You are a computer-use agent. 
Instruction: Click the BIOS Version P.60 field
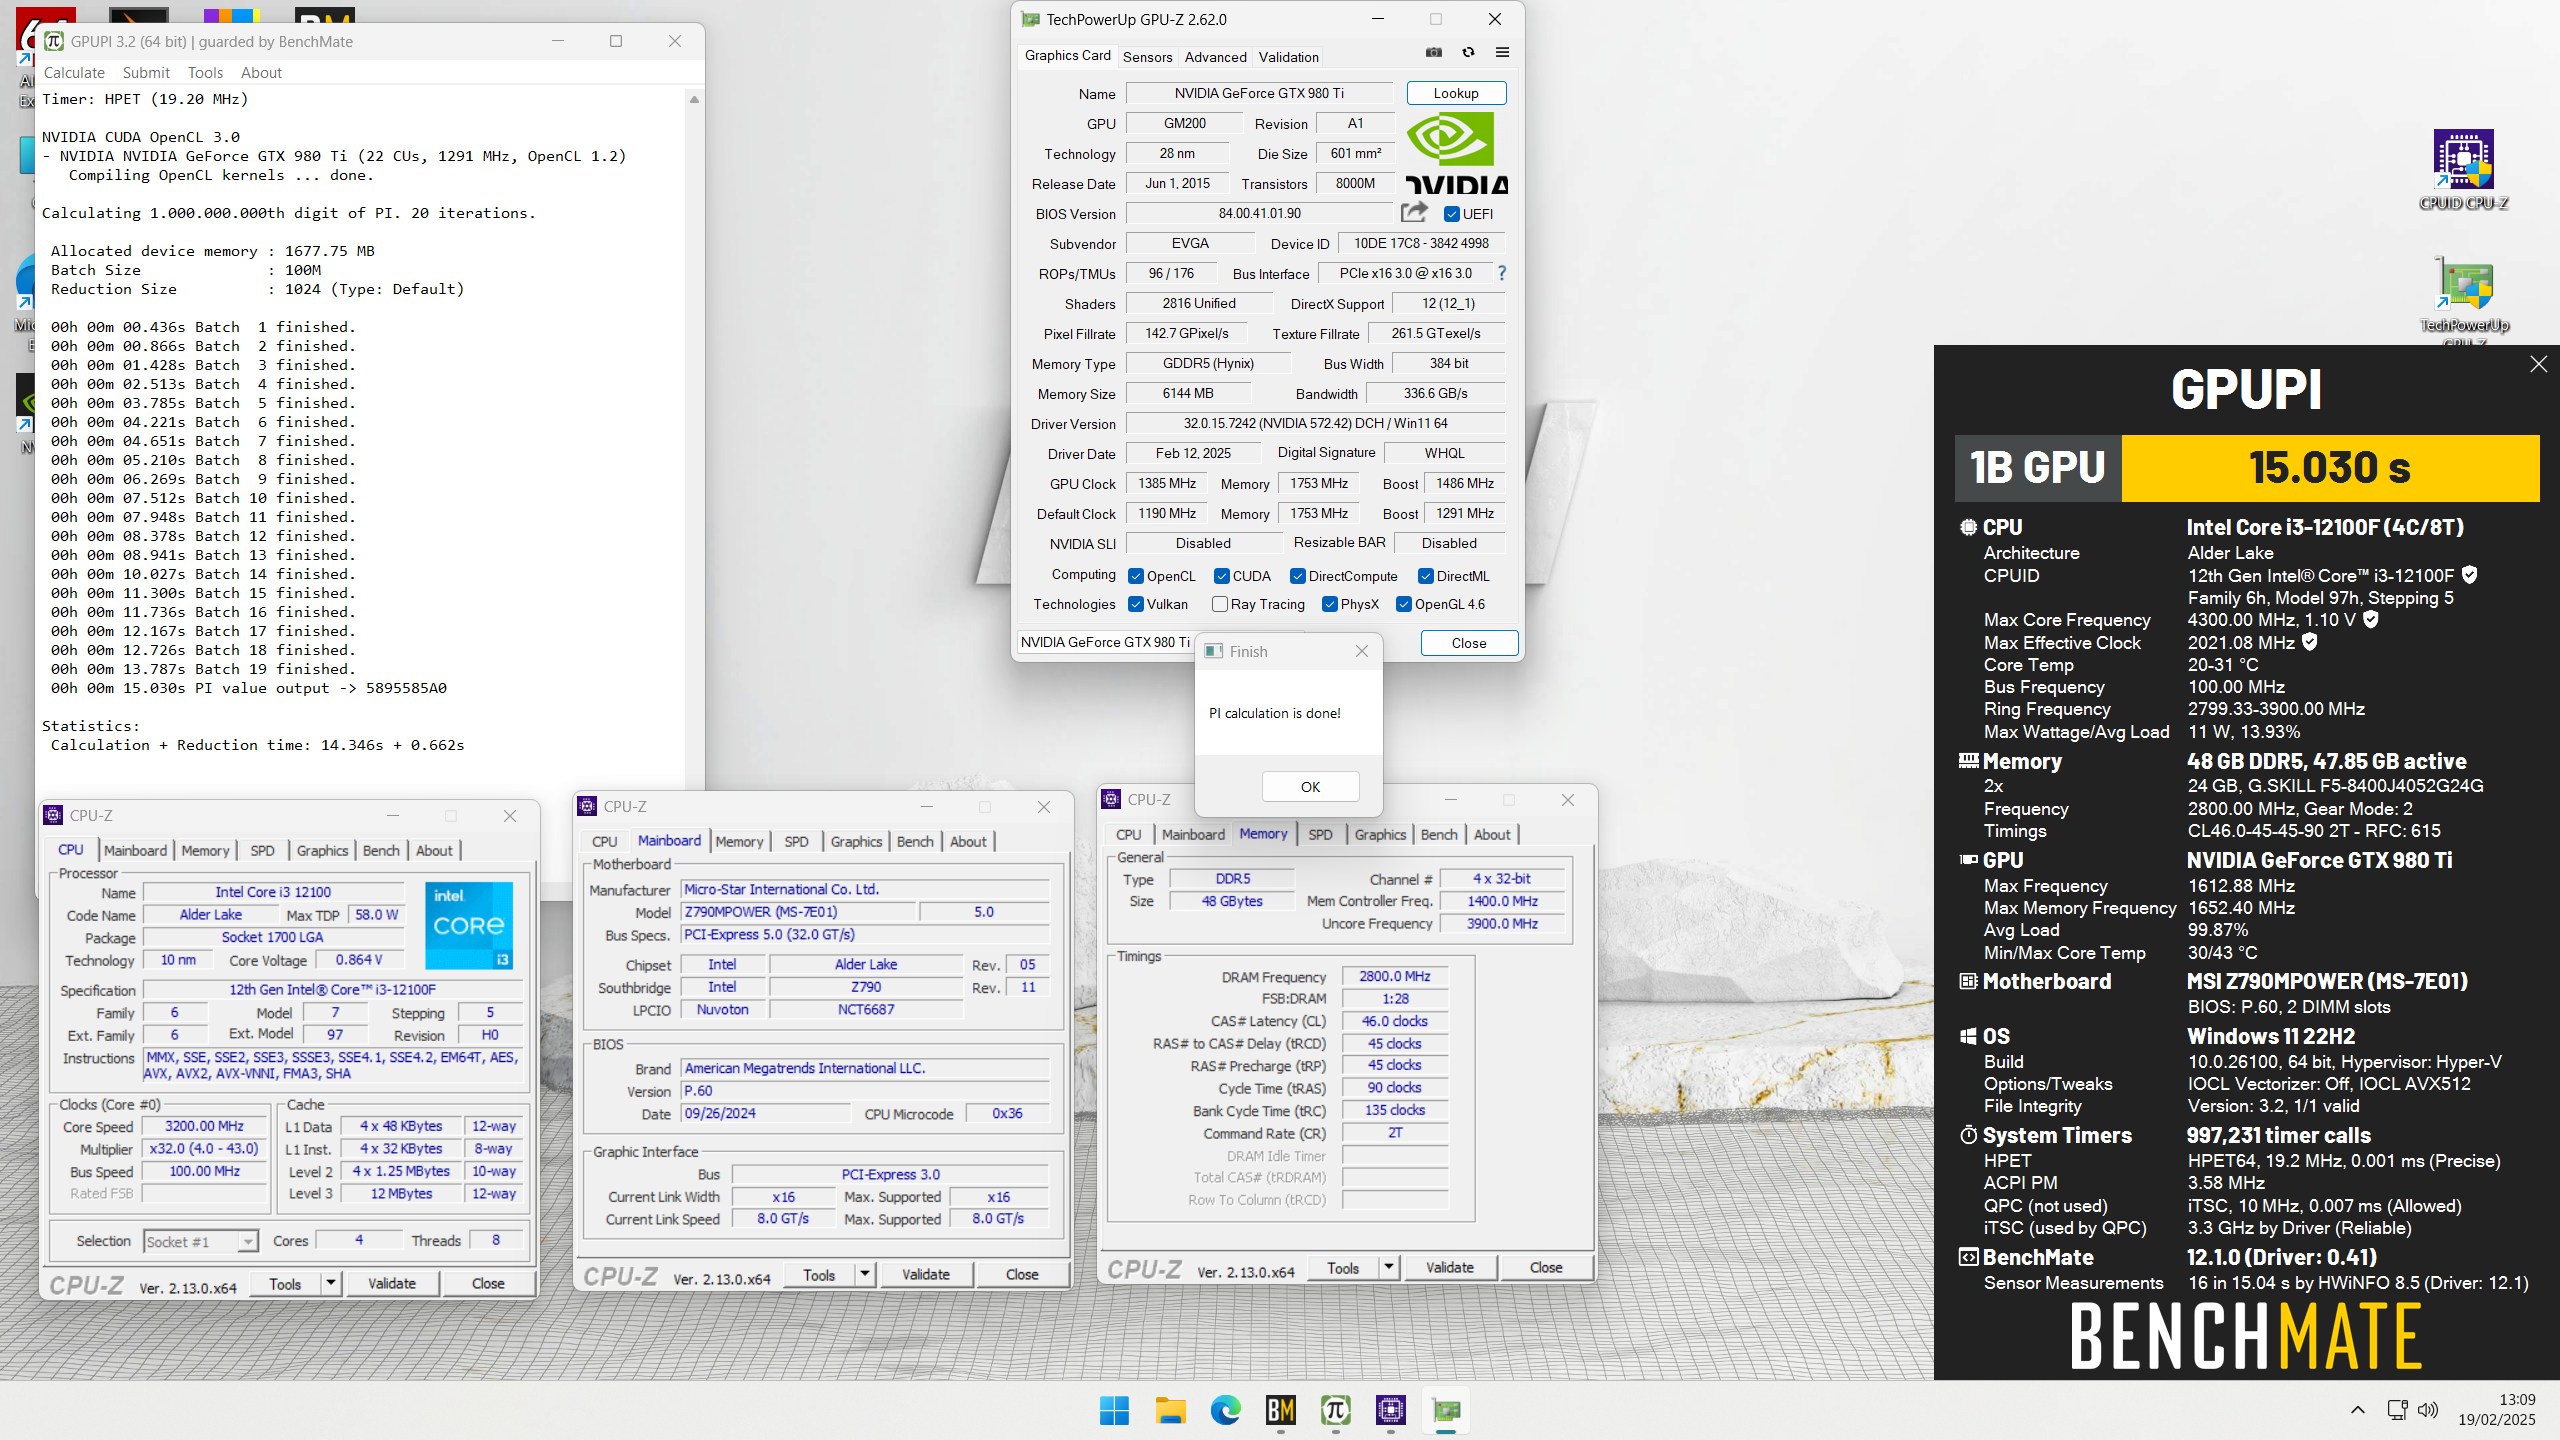866,1091
